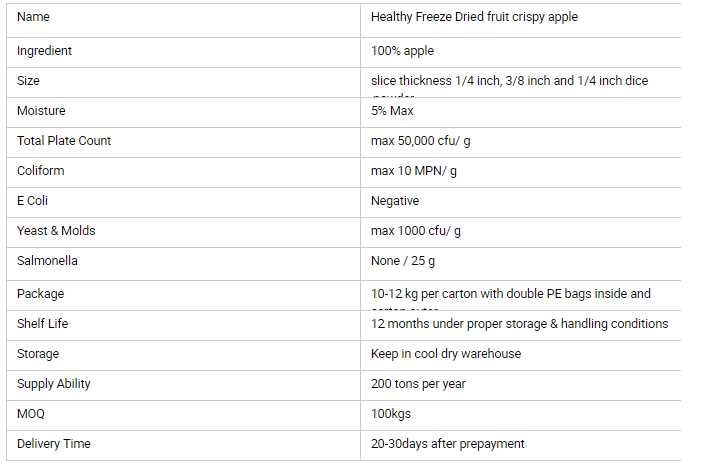Select the 'None / 25 g' Salmonella value
Viewport: 701px width, 476px height.
[403, 261]
